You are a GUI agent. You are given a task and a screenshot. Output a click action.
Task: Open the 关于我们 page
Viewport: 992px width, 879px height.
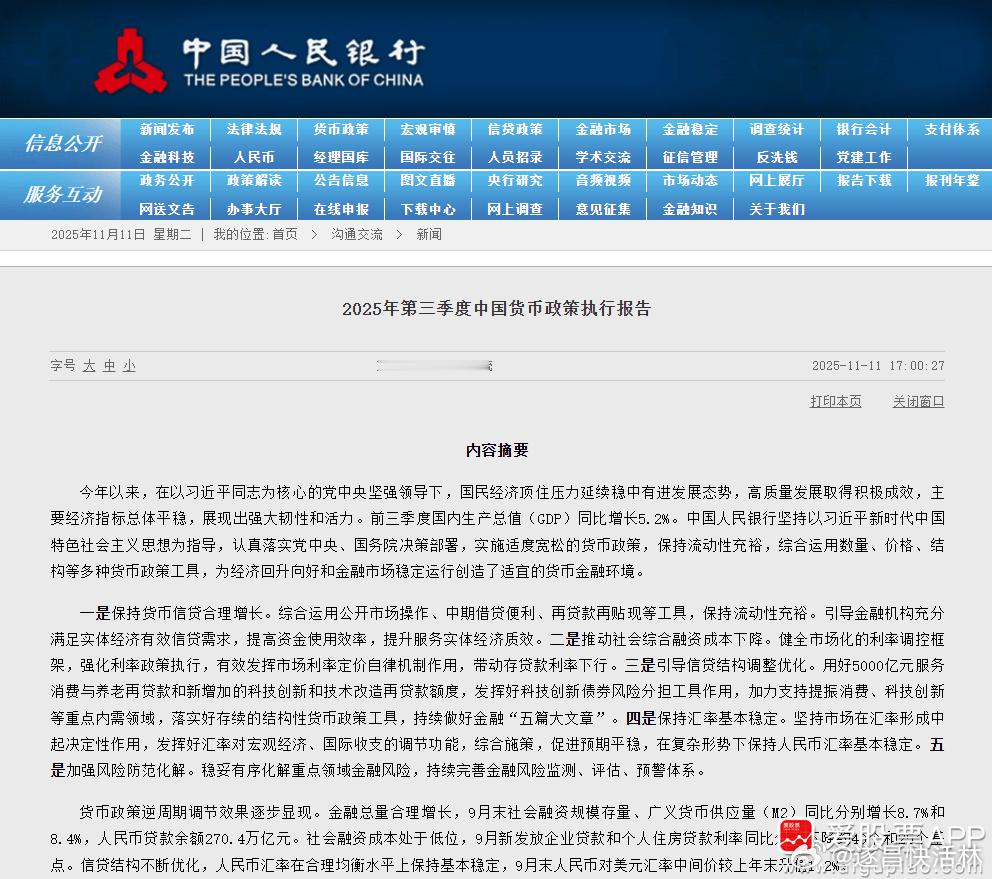point(776,209)
